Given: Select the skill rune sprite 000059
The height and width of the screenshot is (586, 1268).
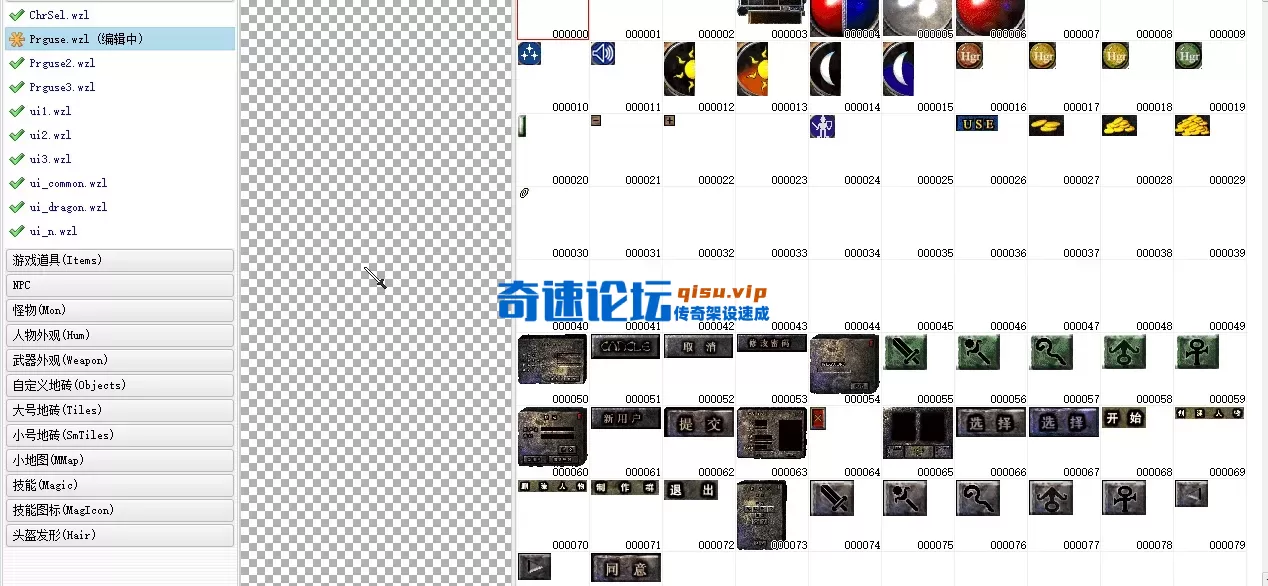Looking at the screenshot, I should point(1197,352).
